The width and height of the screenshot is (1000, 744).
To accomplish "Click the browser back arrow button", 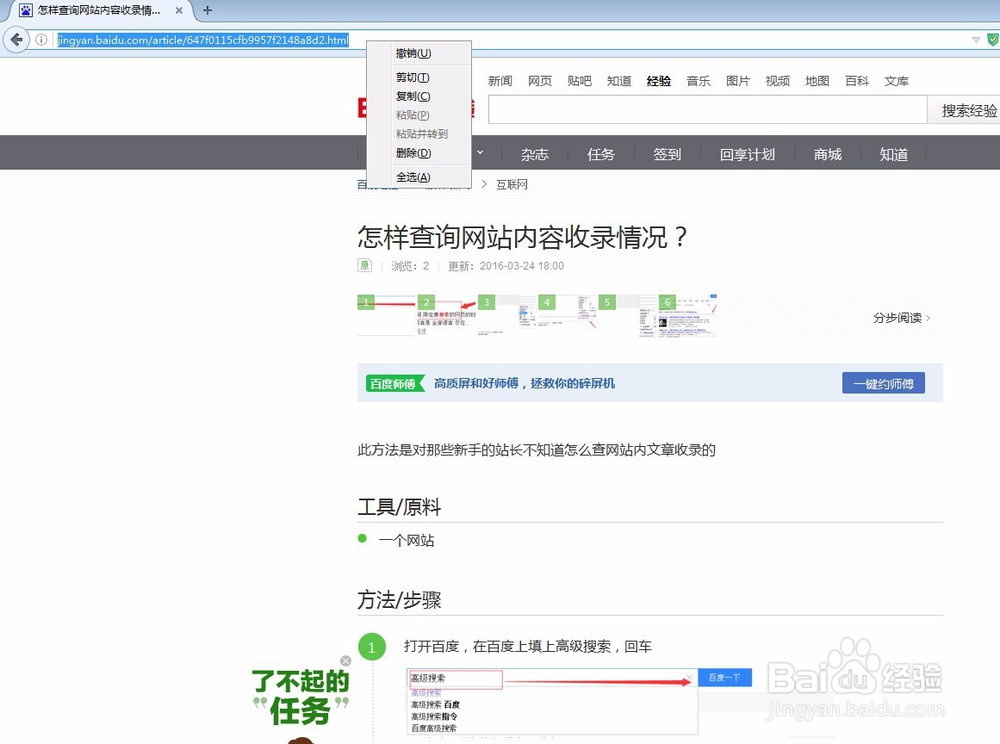I will [16, 40].
